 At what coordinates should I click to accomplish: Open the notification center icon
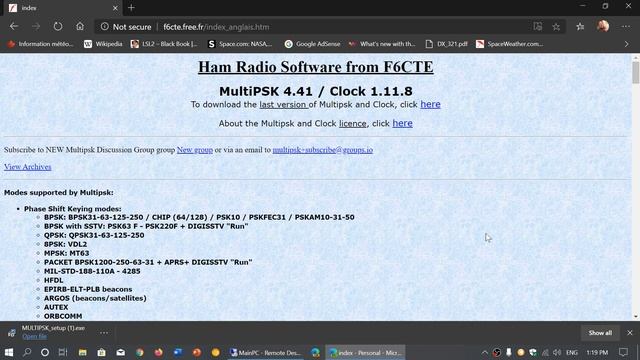(623, 352)
